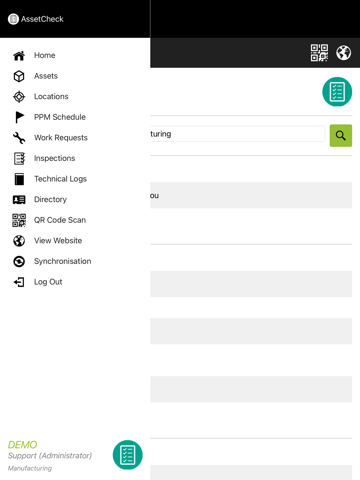Open the Home menu item

pyautogui.click(x=45, y=55)
